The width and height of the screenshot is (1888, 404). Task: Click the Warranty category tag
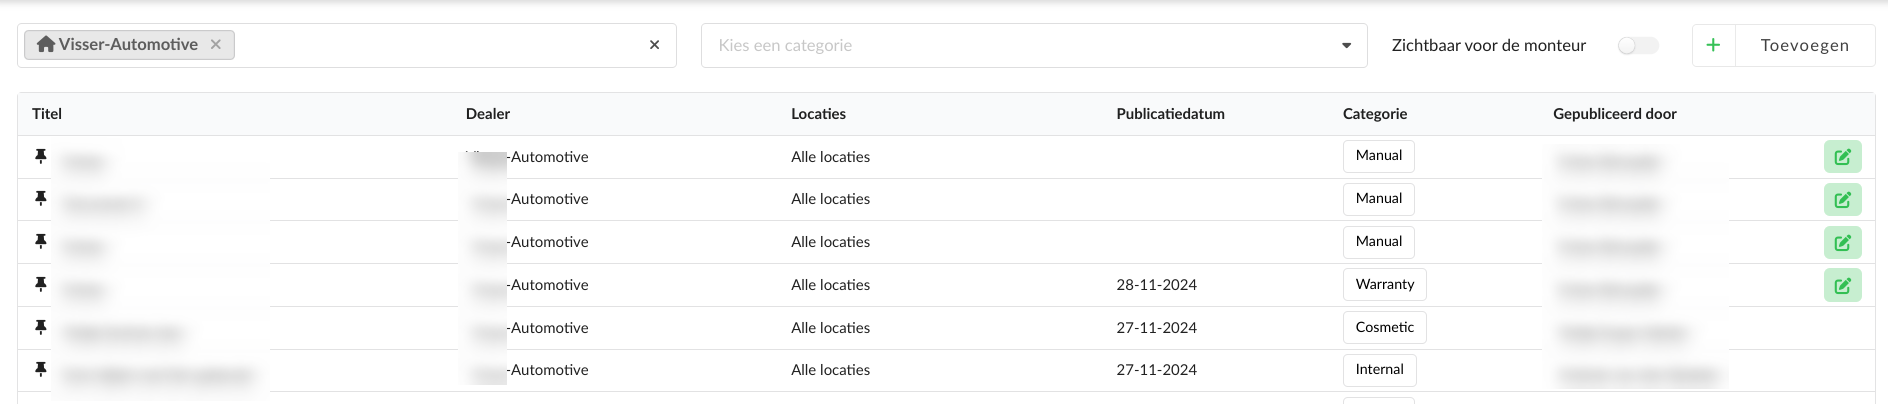1384,284
